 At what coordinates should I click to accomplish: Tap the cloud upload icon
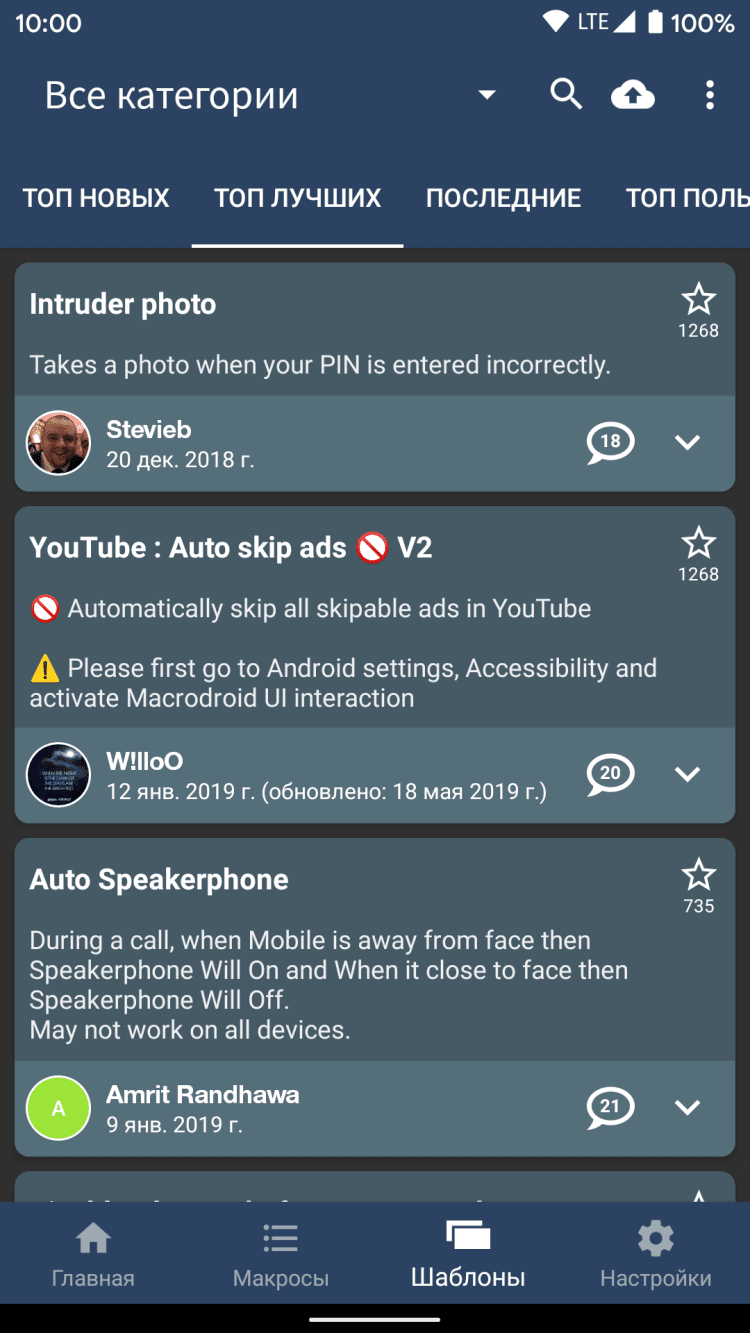pos(633,95)
